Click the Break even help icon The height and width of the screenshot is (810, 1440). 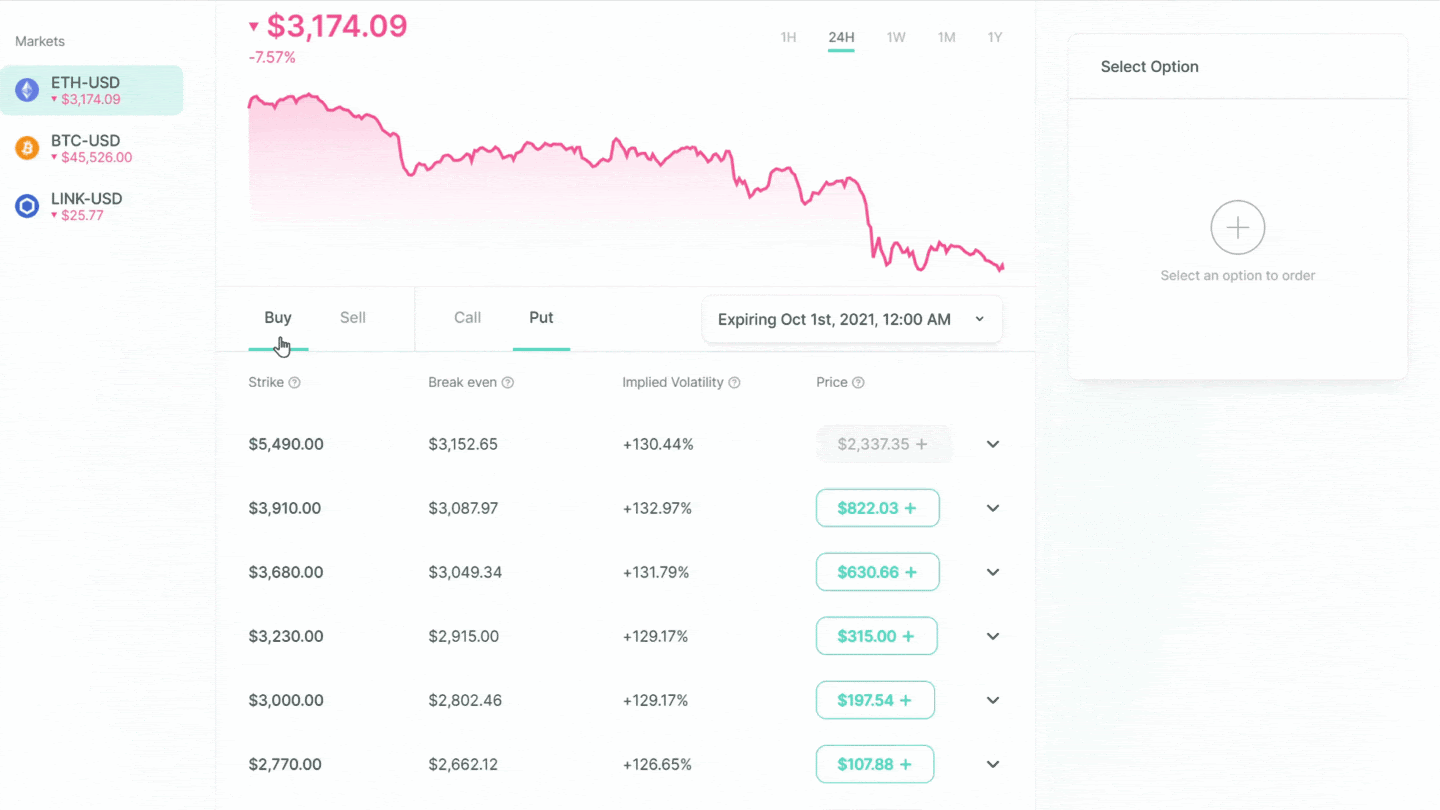pyautogui.click(x=508, y=383)
